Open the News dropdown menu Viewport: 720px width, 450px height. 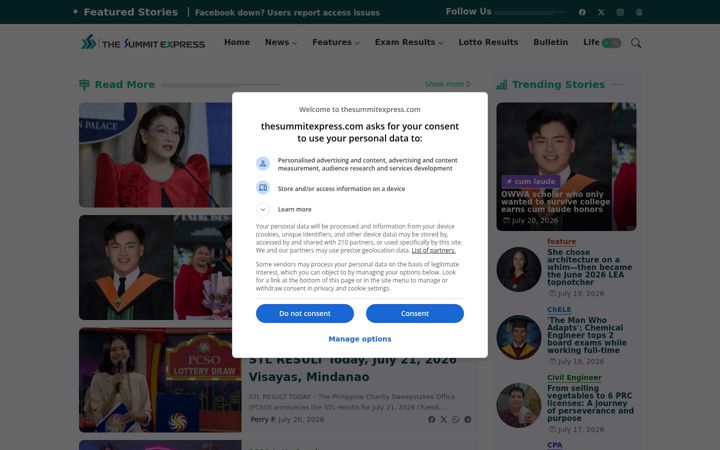click(x=281, y=42)
